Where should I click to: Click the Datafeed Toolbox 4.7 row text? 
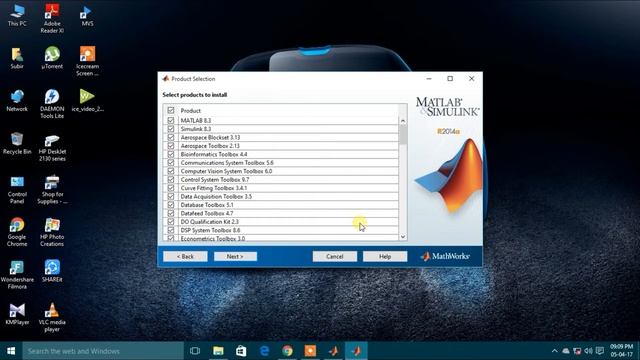(x=207, y=213)
